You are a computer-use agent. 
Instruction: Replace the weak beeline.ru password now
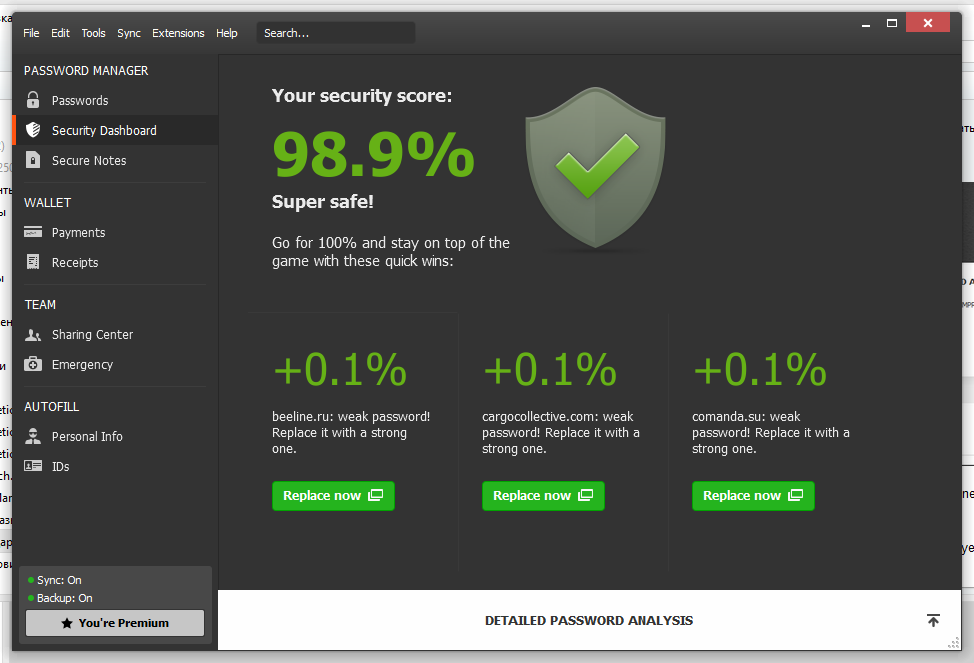tap(333, 495)
